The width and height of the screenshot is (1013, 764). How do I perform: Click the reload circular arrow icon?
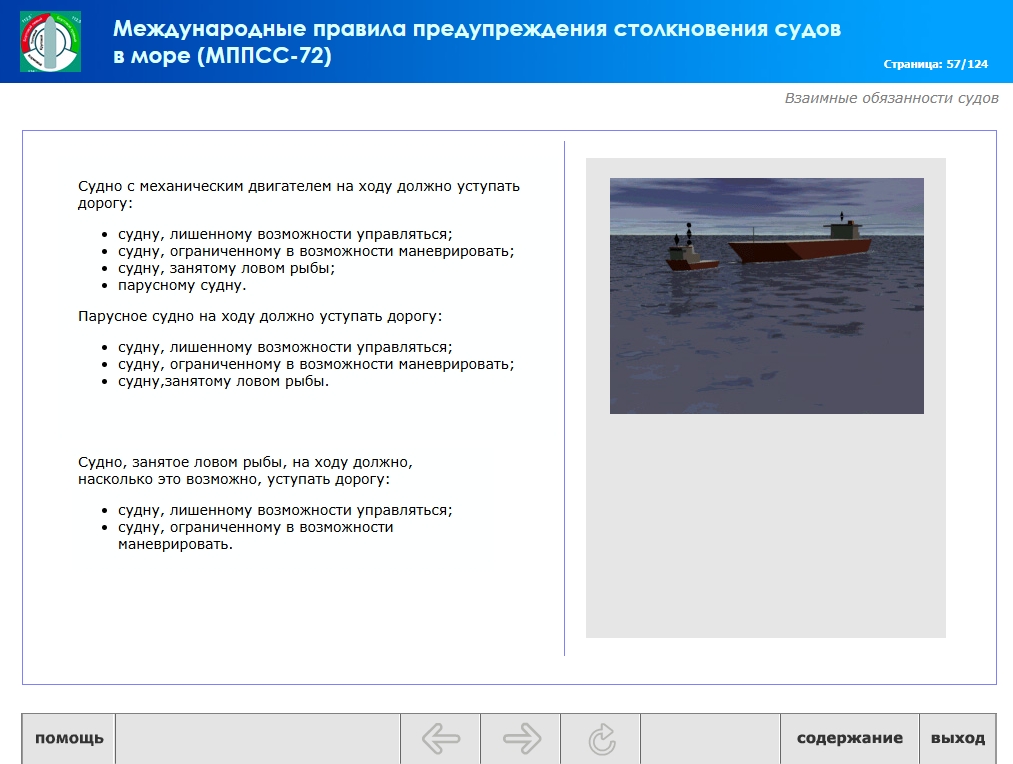[x=601, y=739]
